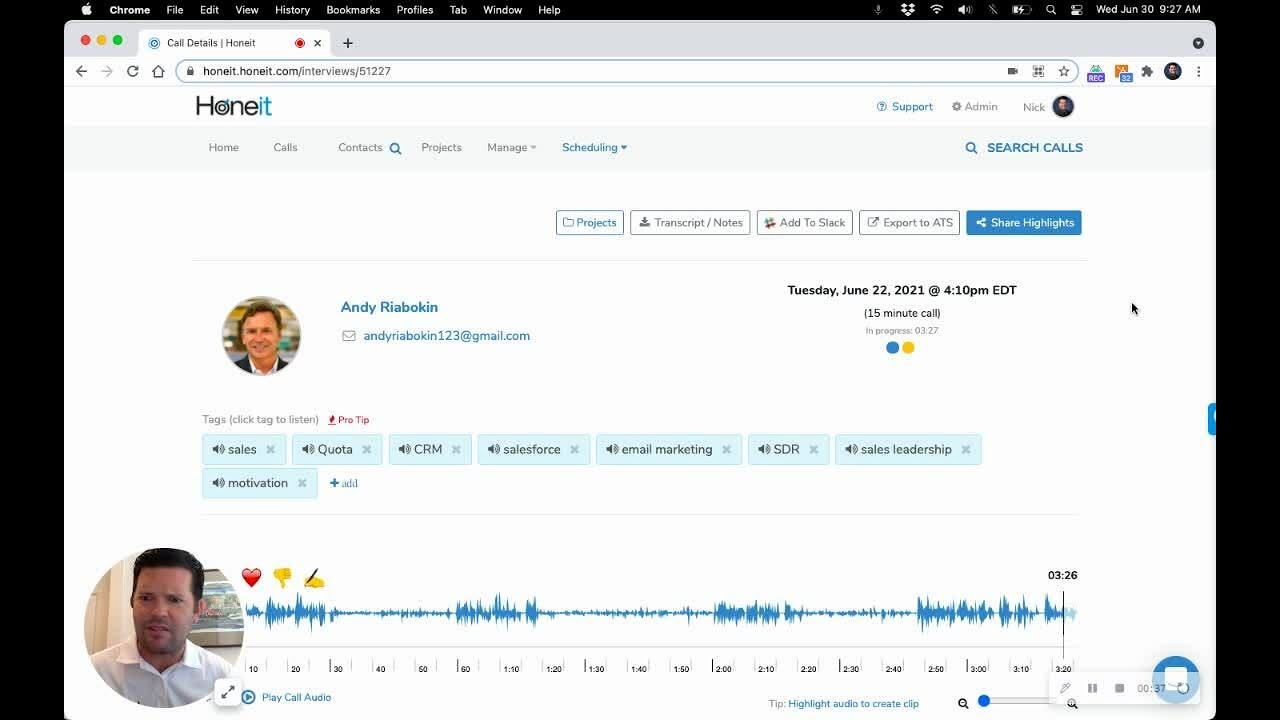Open the SEARCH CALLS link
The width and height of the screenshot is (1280, 720).
click(x=1024, y=148)
